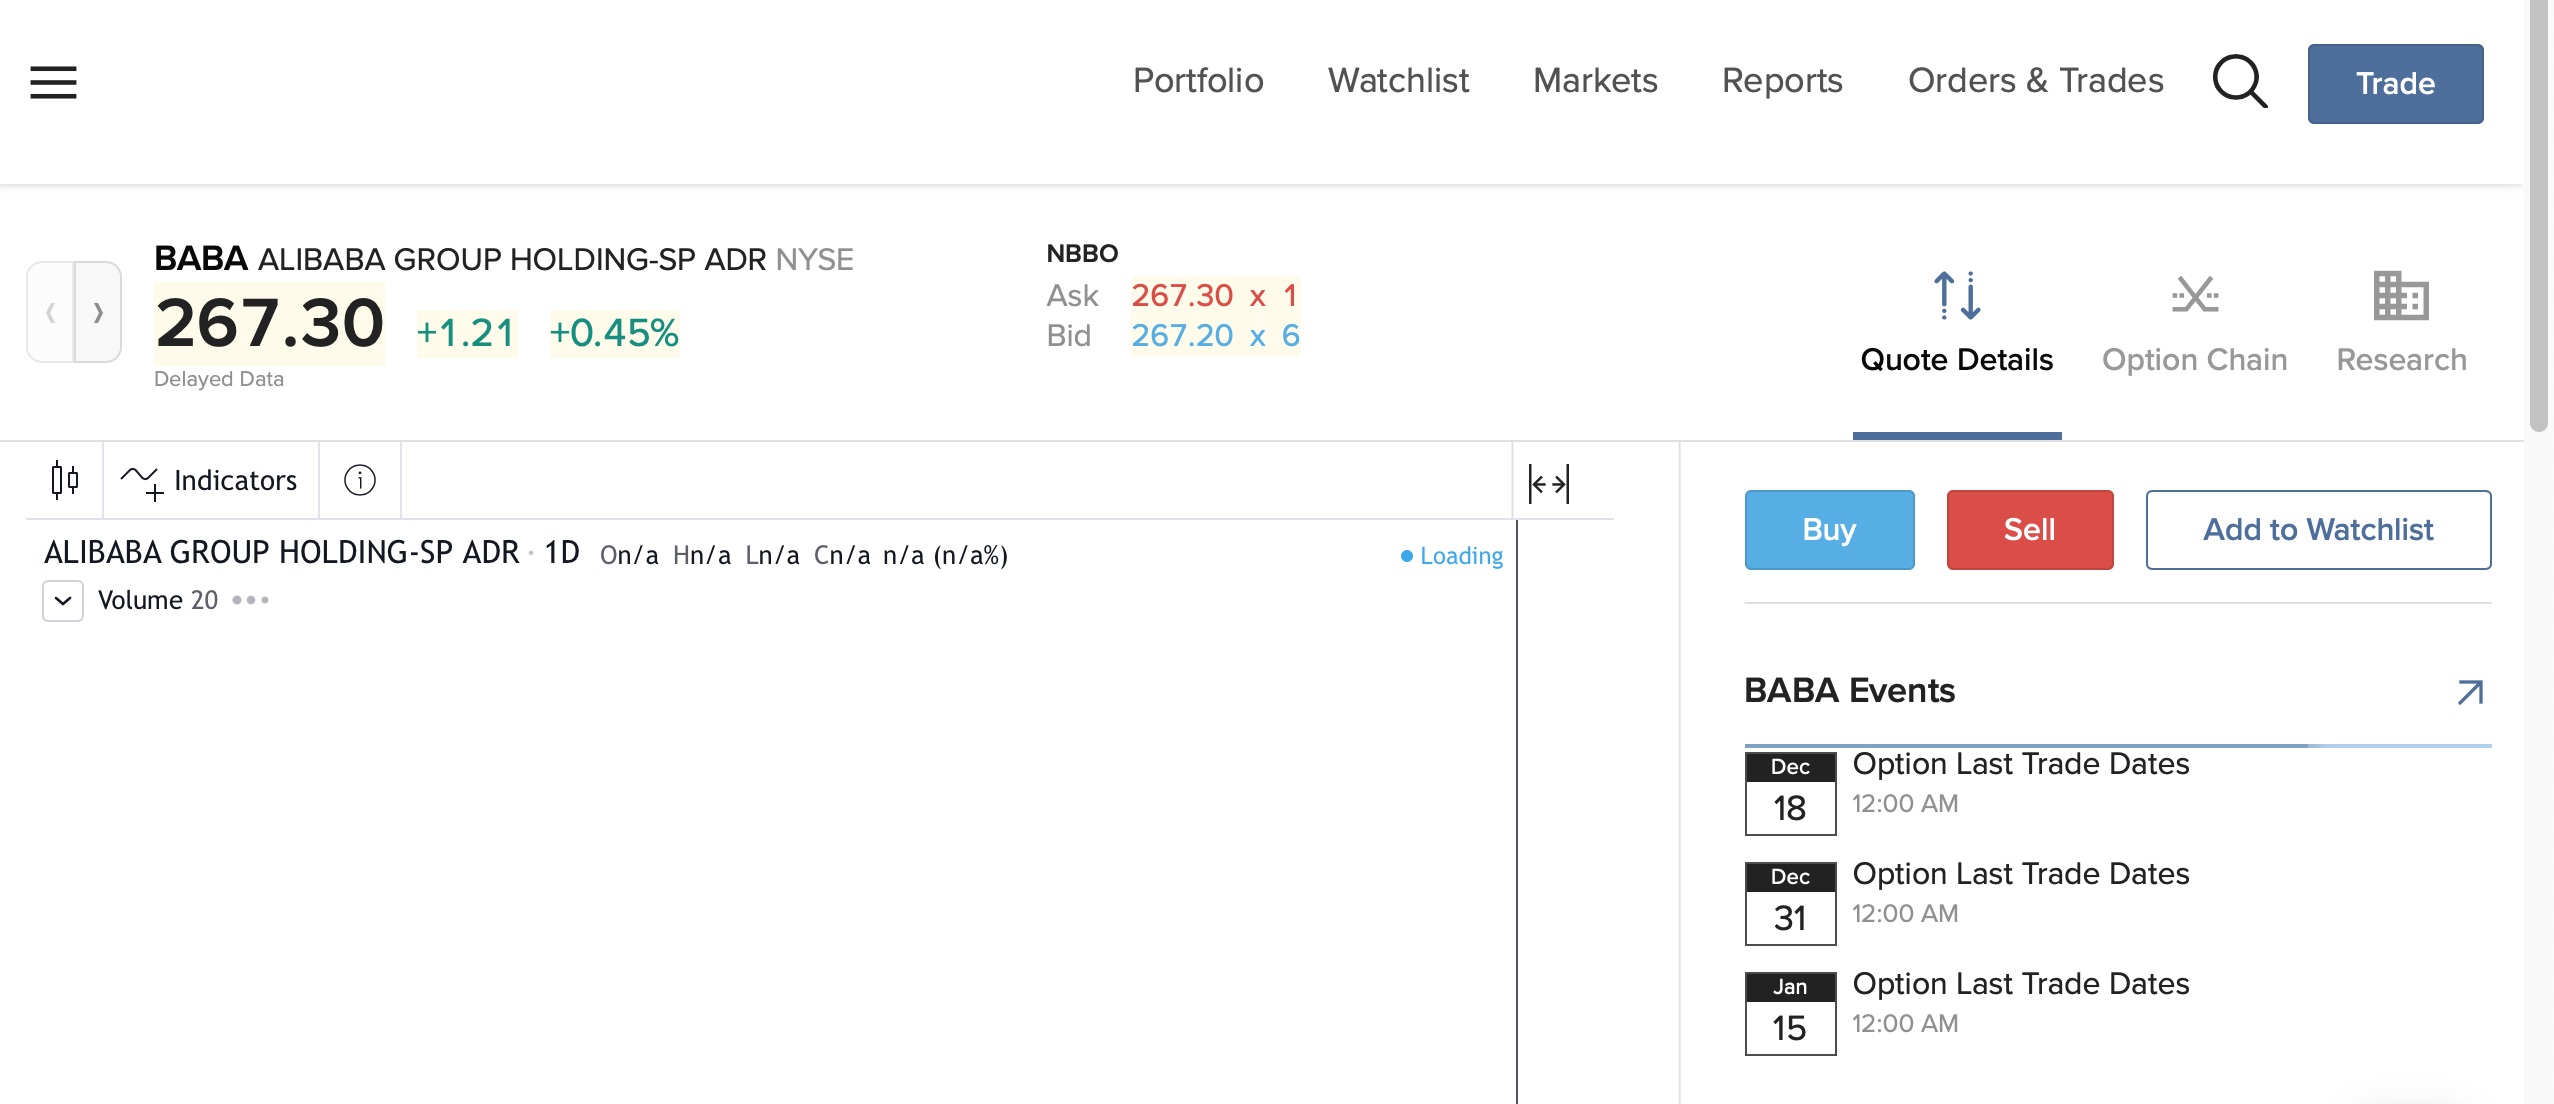Image resolution: width=2554 pixels, height=1104 pixels.
Task: Click the Volume 20 indicator label
Action: [x=157, y=600]
